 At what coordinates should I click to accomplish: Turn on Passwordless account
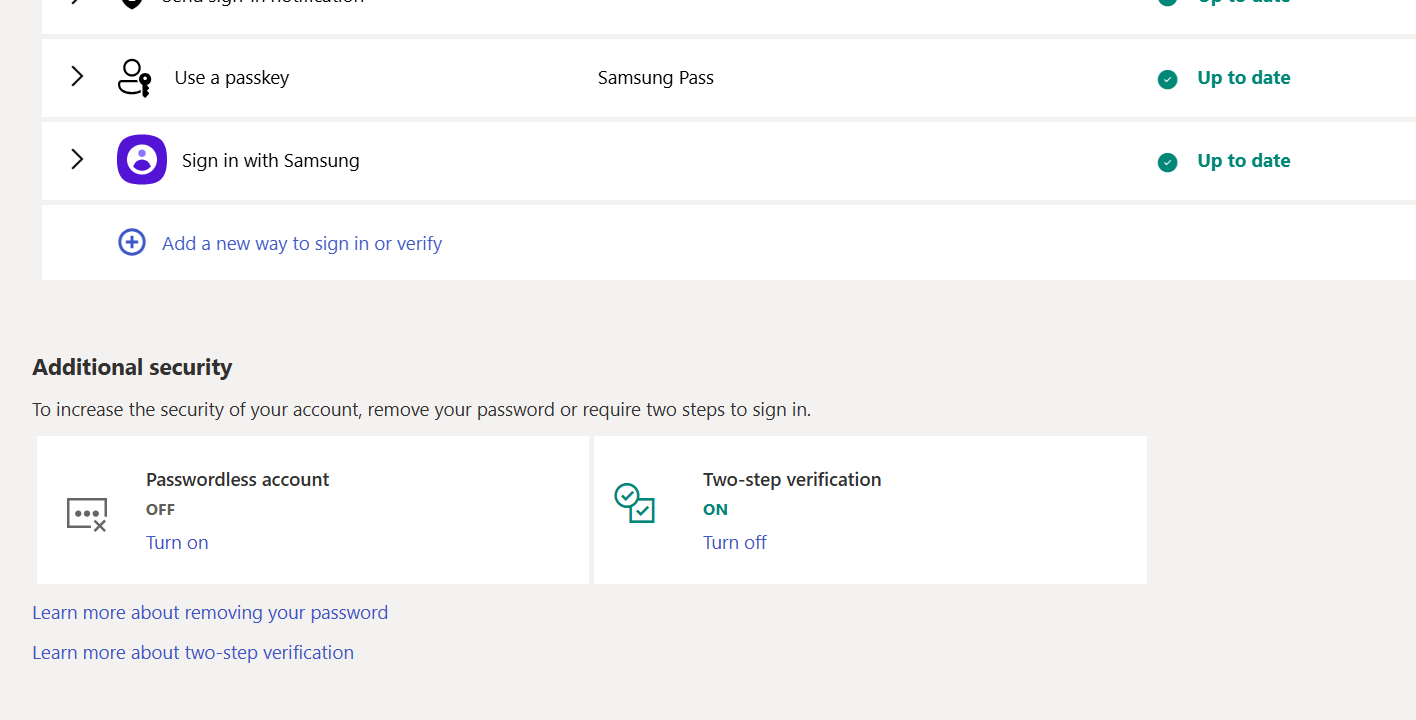pos(177,543)
